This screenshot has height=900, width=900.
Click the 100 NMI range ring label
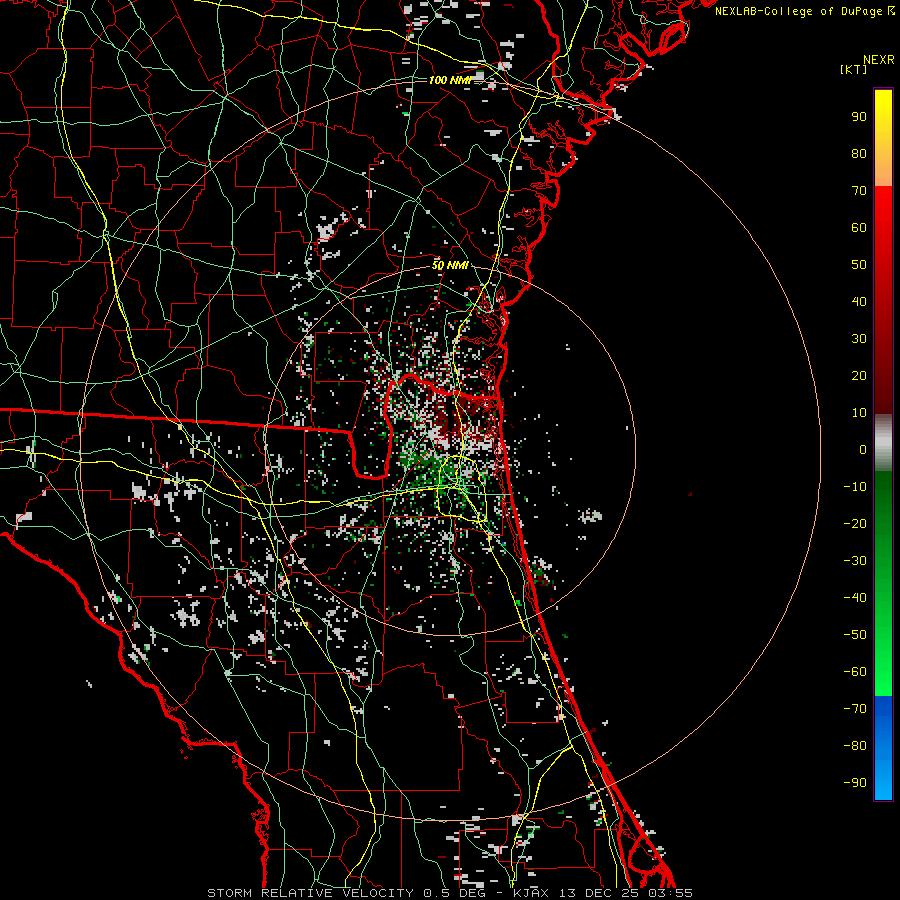[x=449, y=80]
